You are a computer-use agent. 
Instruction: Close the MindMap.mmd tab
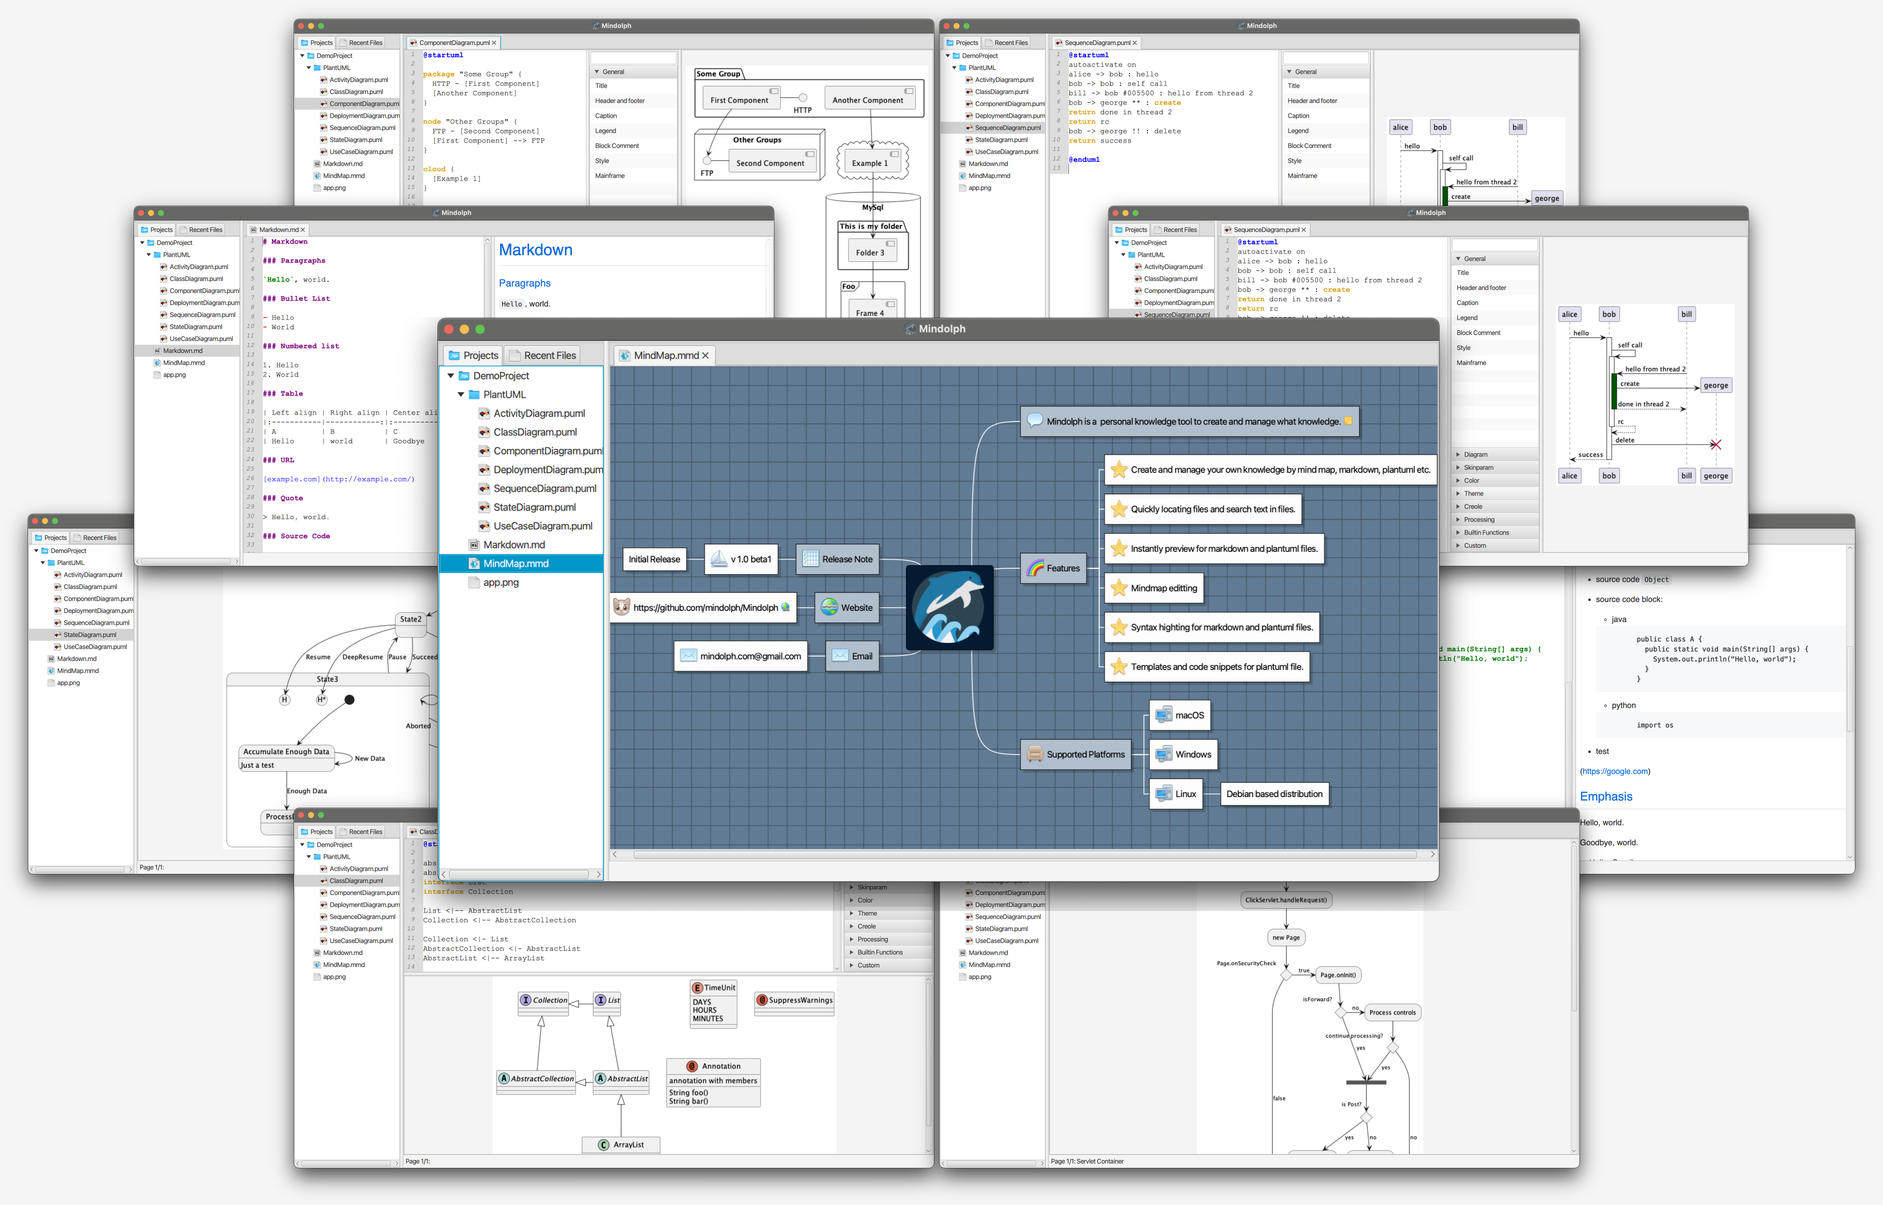(x=705, y=355)
